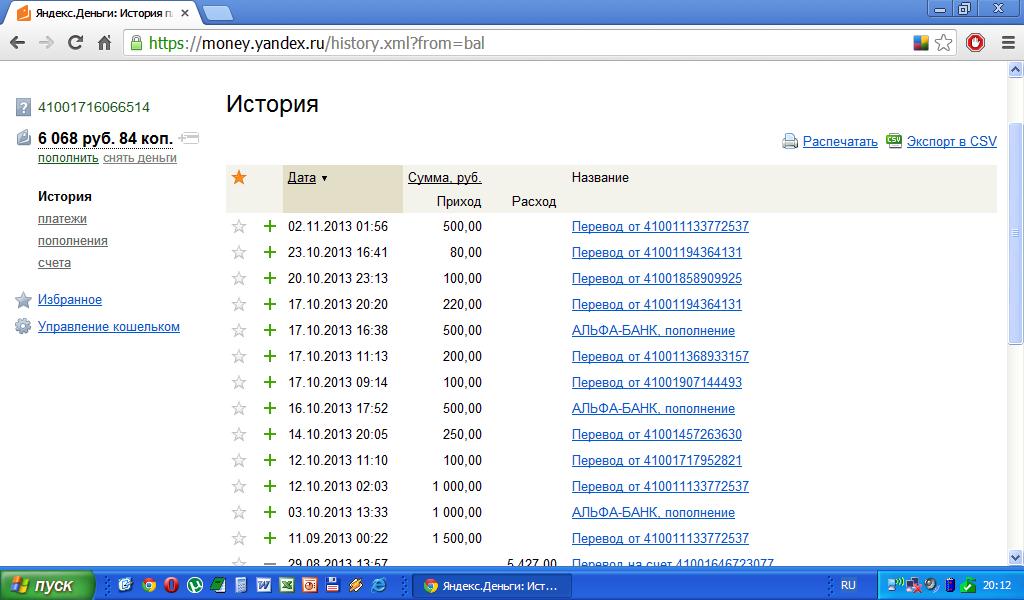Image resolution: width=1024 pixels, height=600 pixels.
Task: Open the платежи section in the sidebar
Action: click(x=62, y=219)
